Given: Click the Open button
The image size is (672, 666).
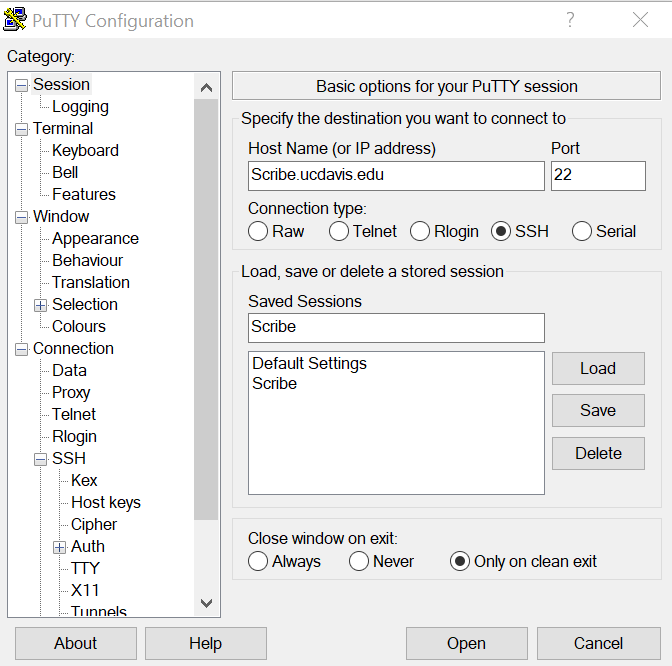Looking at the screenshot, I should [466, 643].
